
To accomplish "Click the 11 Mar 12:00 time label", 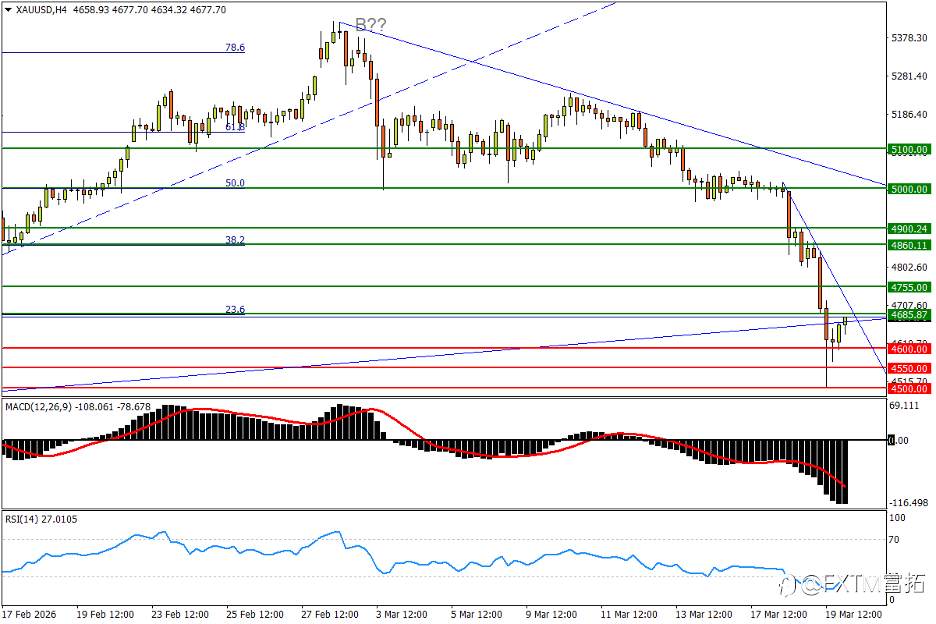I will (x=629, y=614).
